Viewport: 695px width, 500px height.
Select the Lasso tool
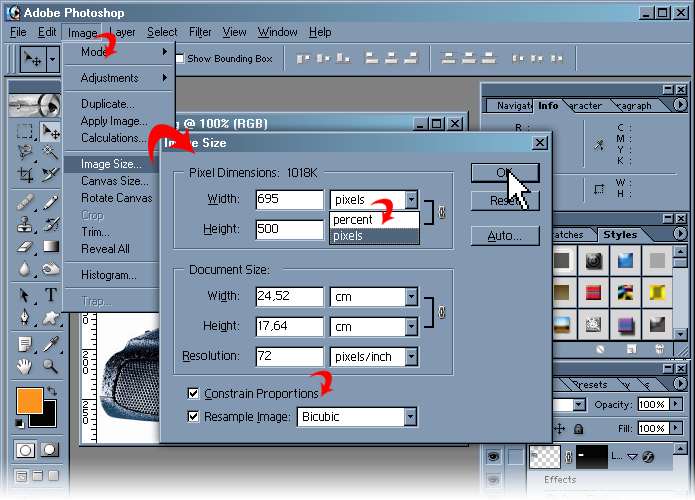click(x=25, y=152)
